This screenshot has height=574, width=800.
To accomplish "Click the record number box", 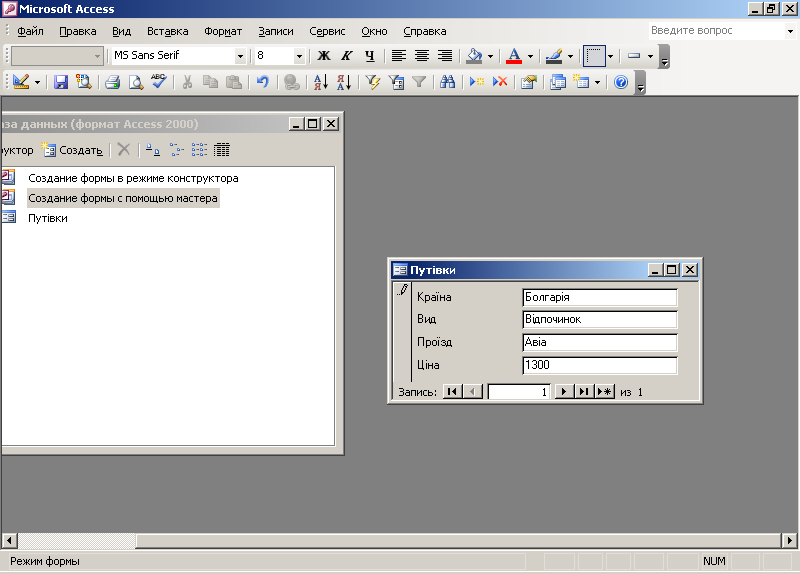I will pyautogui.click(x=518, y=392).
